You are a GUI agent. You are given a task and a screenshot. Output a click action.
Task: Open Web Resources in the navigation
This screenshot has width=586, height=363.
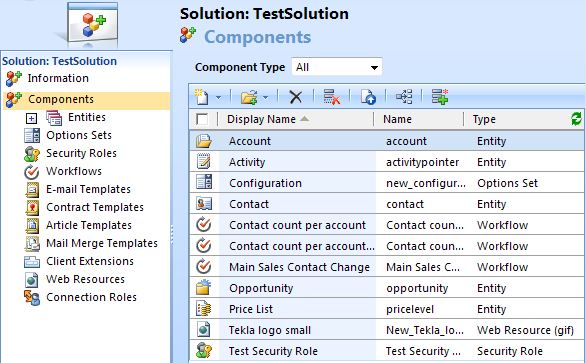pos(85,279)
